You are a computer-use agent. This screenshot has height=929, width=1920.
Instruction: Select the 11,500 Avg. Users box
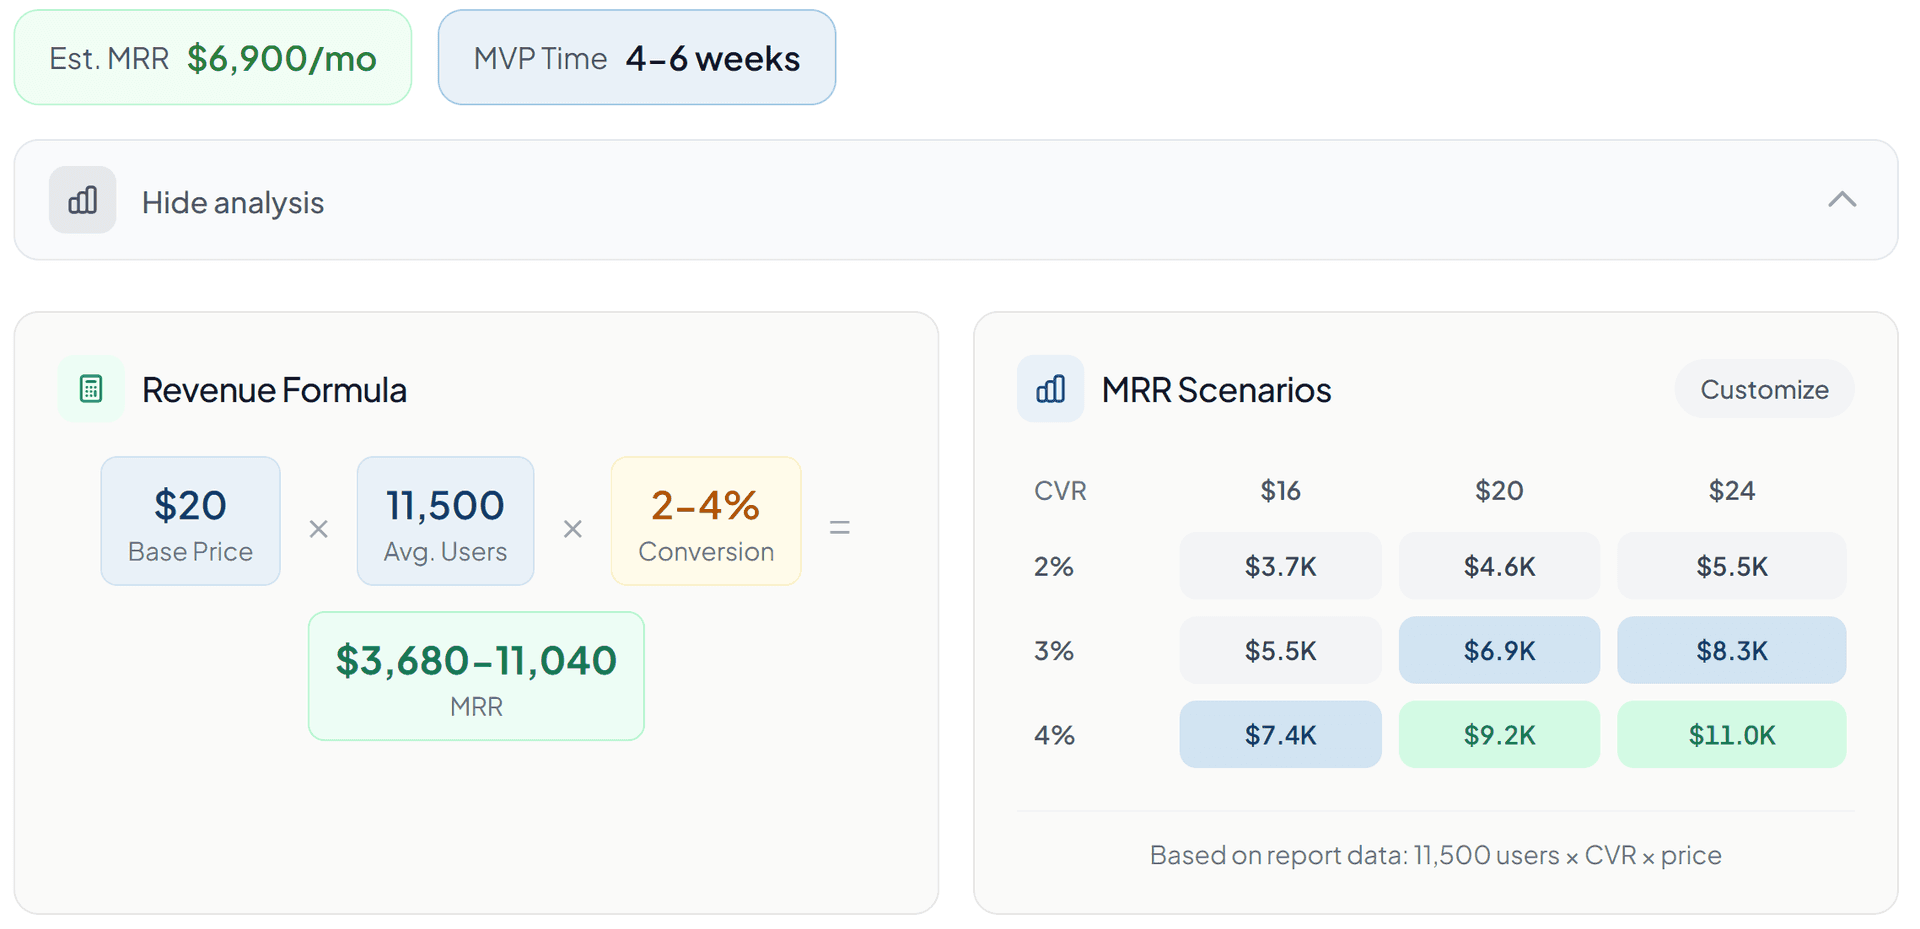coord(445,521)
